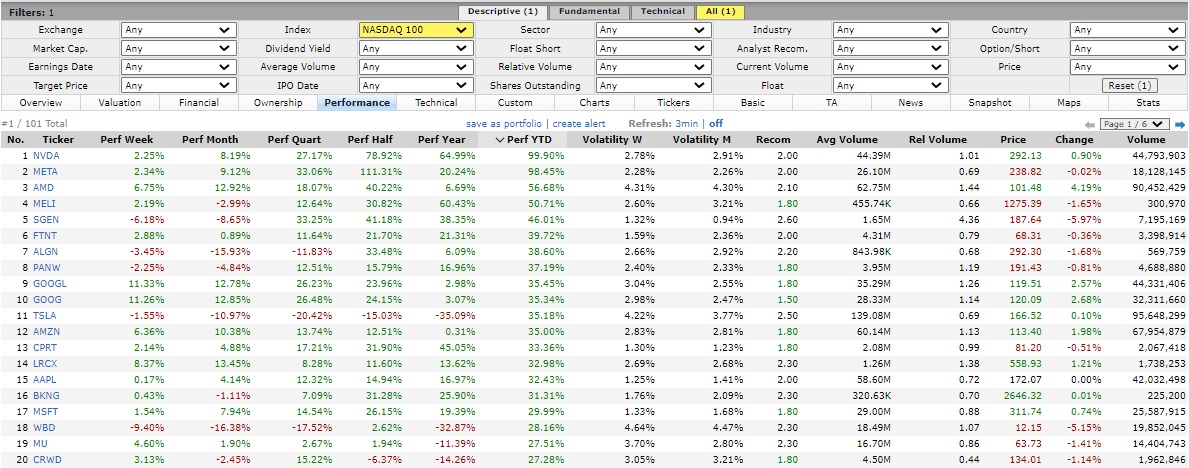Open the Overview view tab

coord(41,102)
